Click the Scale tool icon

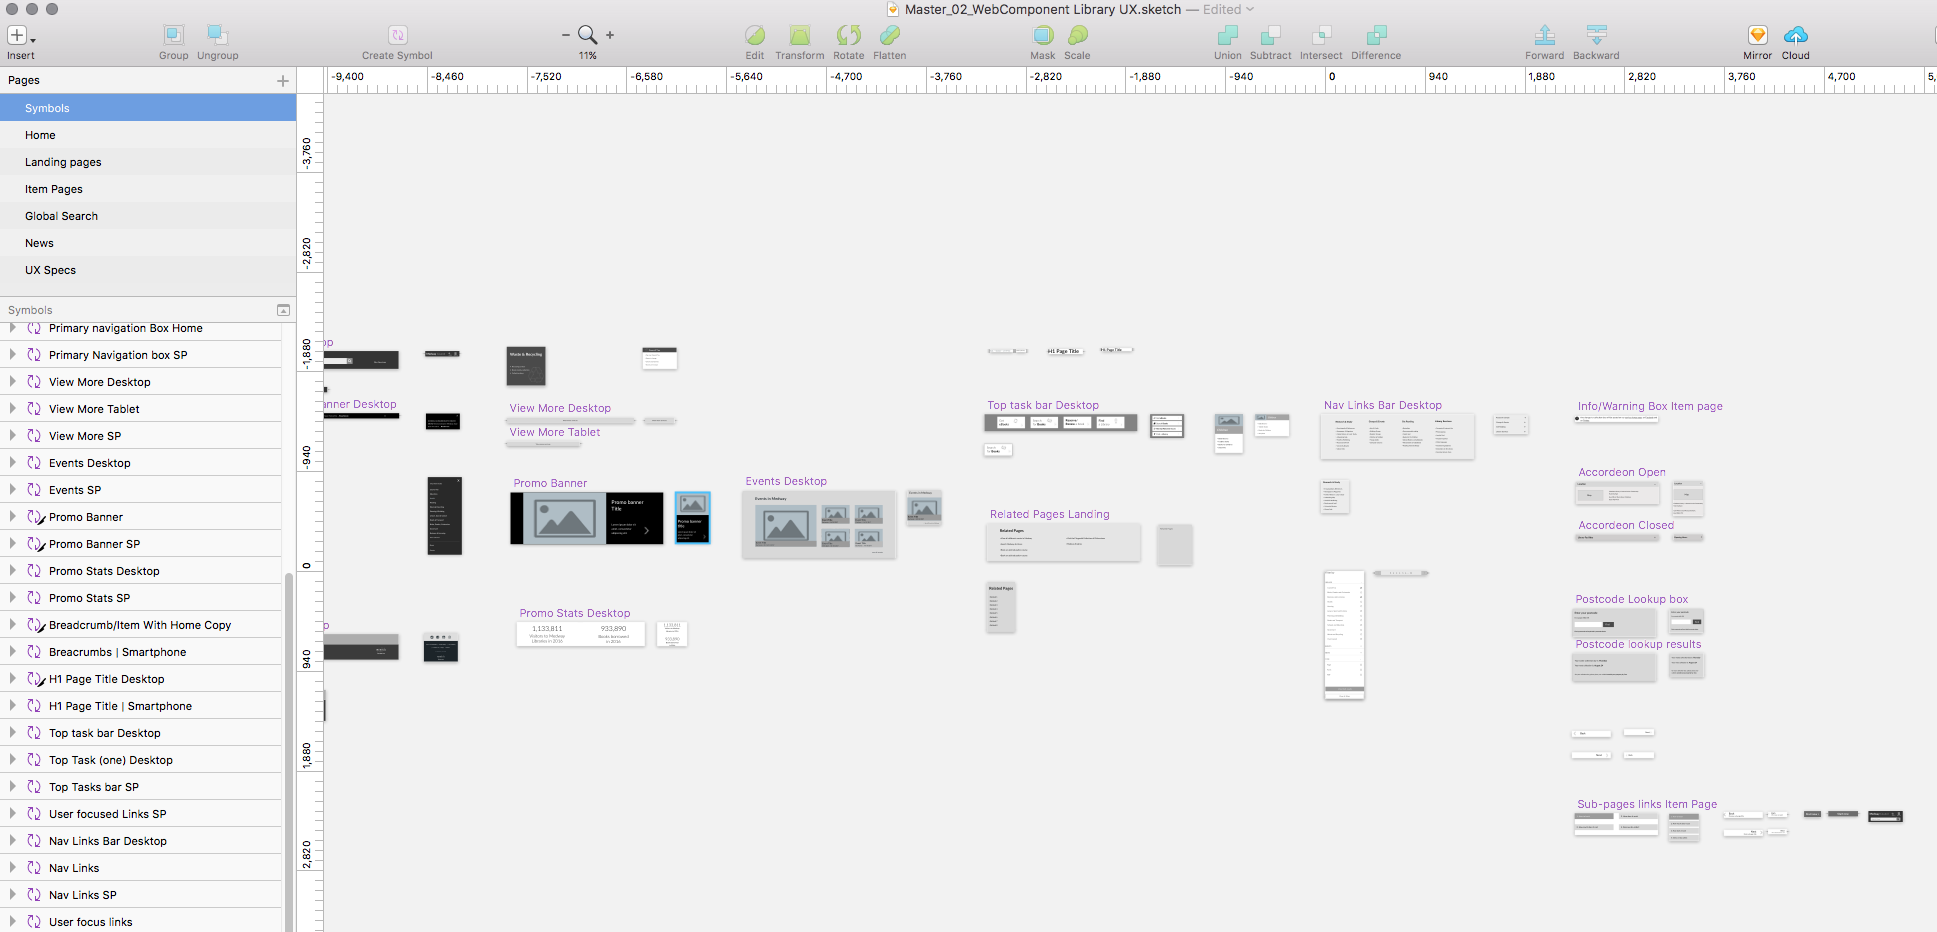click(x=1077, y=36)
